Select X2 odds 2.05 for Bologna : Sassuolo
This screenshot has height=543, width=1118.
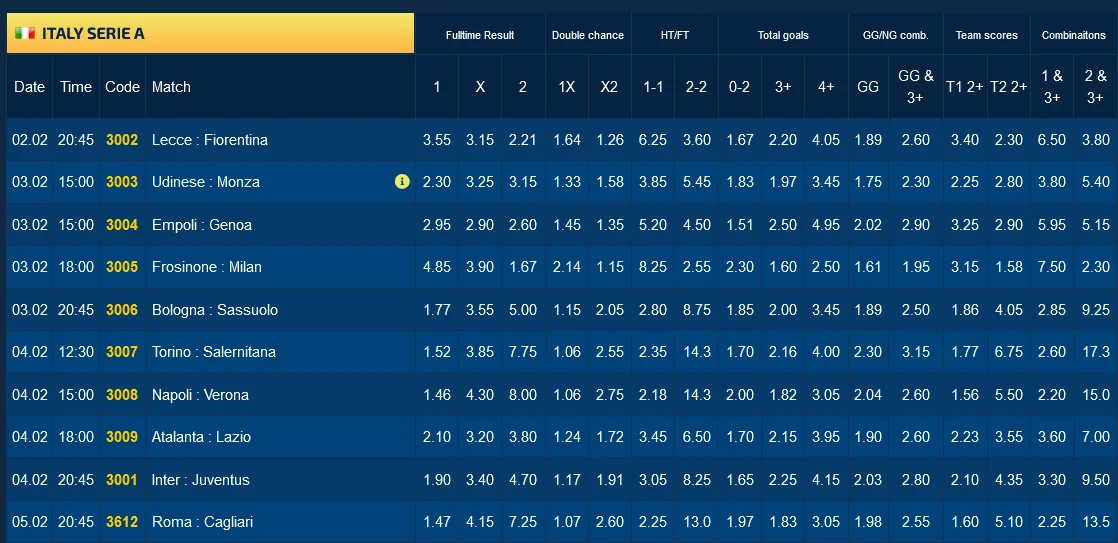(x=609, y=310)
